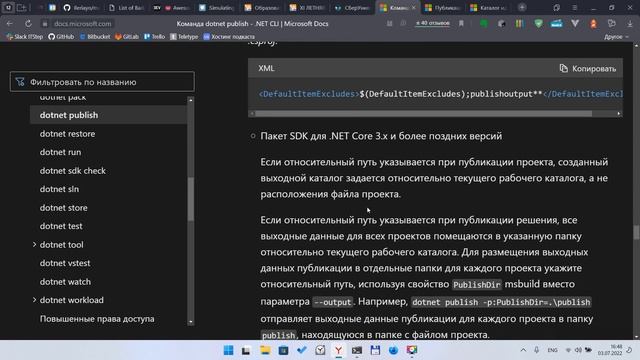Open the Trello bookmark
This screenshot has height=360, width=640.
pos(154,37)
